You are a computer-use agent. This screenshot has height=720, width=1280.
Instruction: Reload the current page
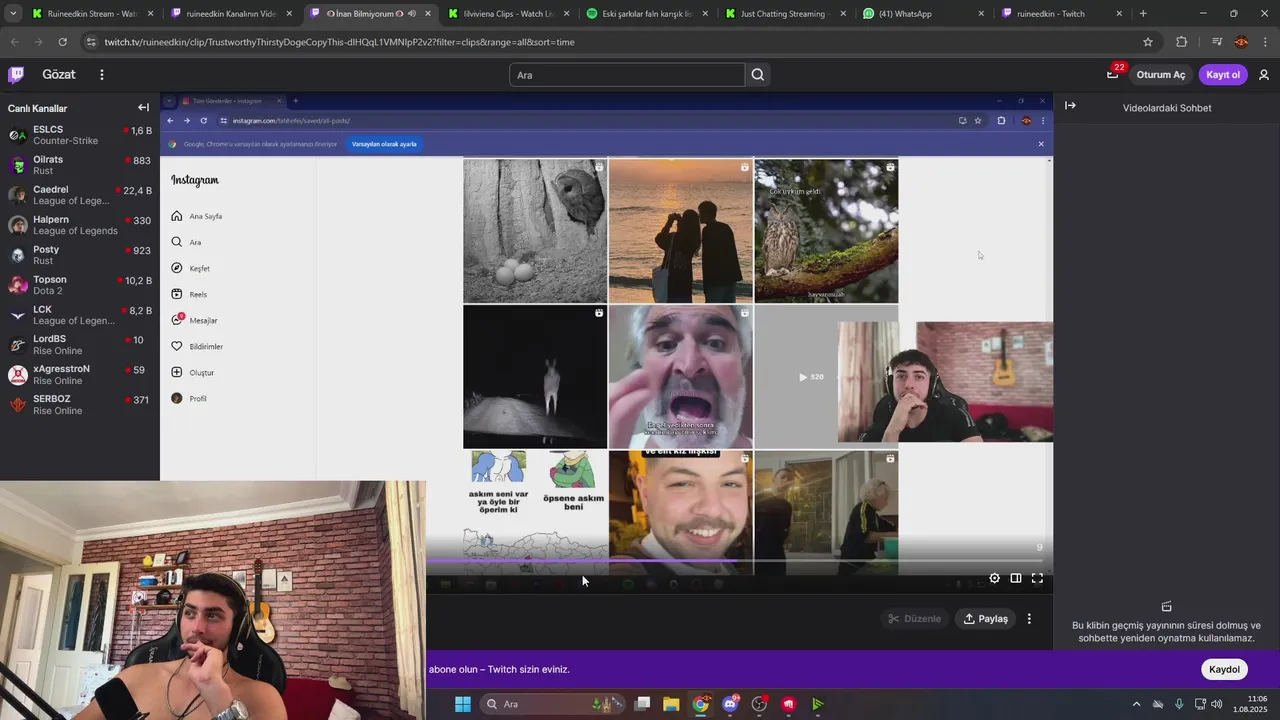62,42
